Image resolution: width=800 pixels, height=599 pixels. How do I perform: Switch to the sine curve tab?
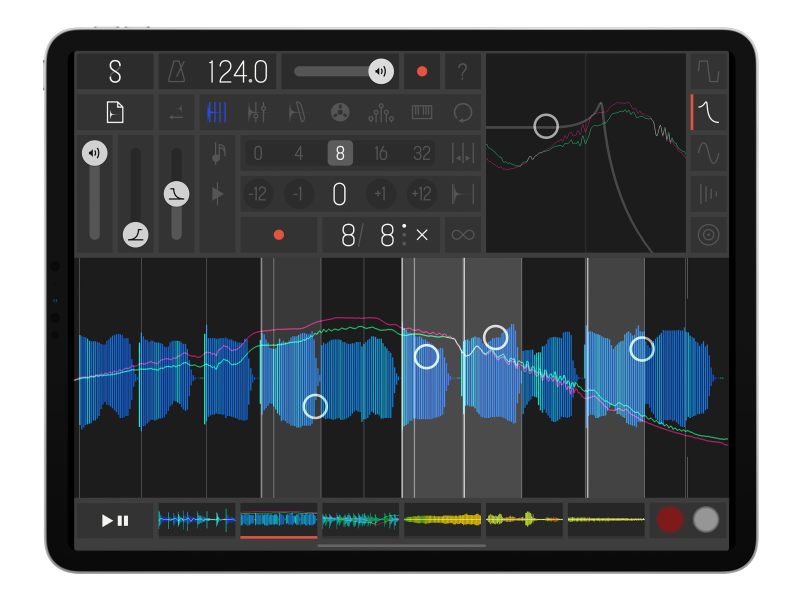tap(708, 152)
